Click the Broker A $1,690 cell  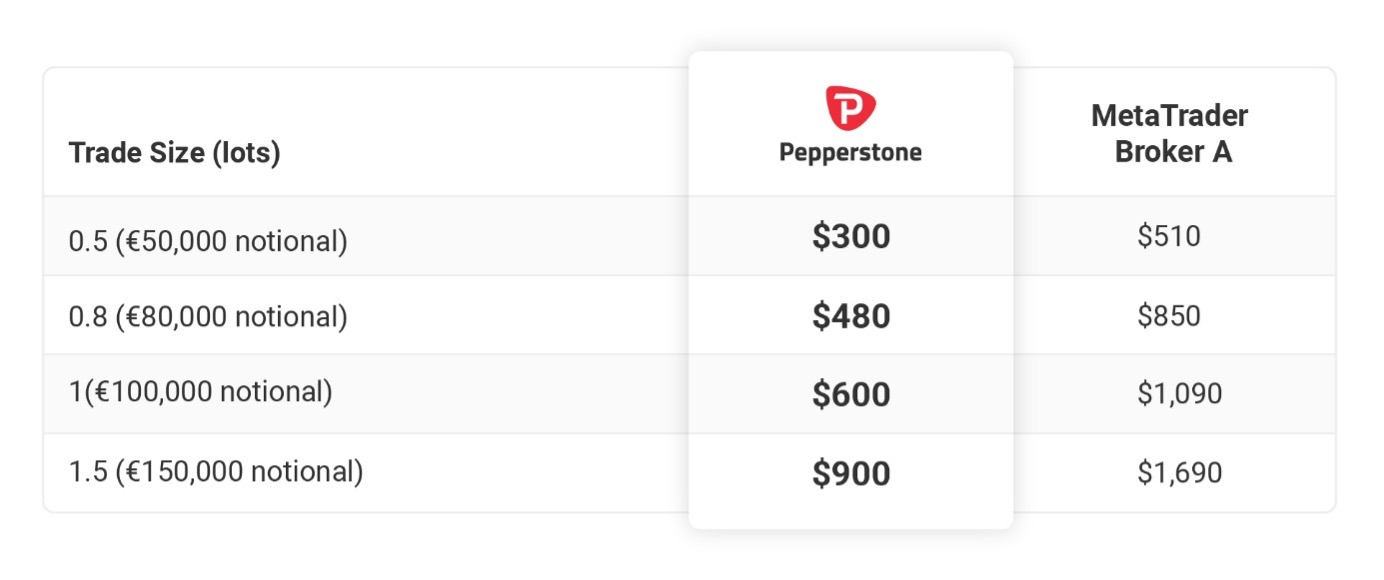[x=1180, y=473]
